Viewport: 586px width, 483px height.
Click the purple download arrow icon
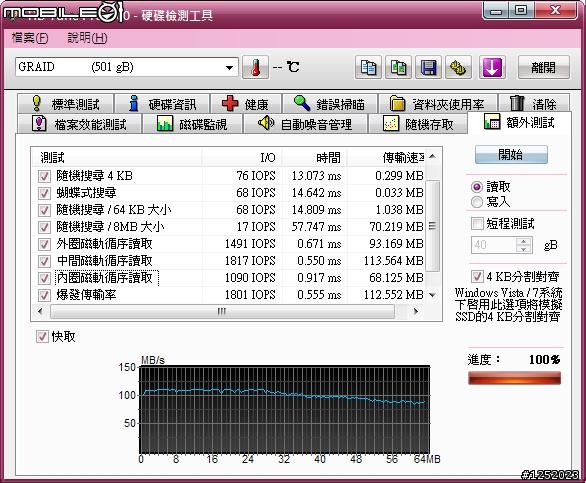[492, 68]
